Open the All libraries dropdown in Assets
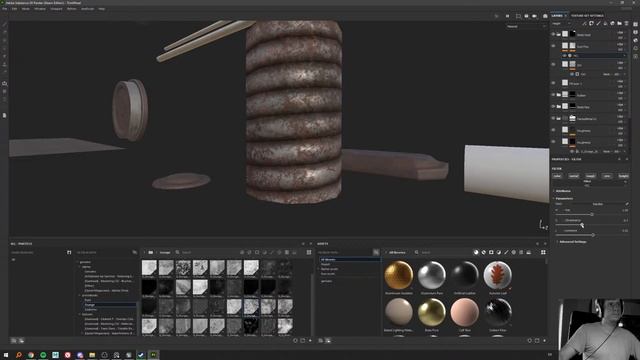The height and width of the screenshot is (360, 640). pos(397,252)
